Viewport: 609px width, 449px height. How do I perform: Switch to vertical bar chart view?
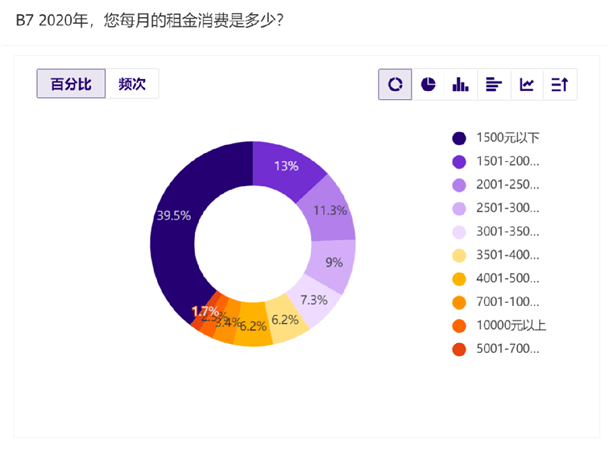tap(461, 84)
